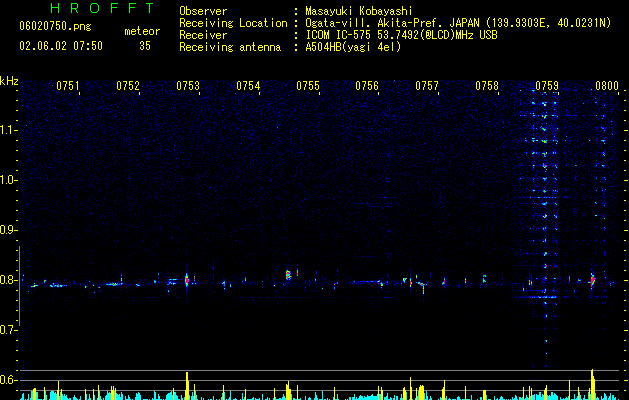Image resolution: width=629 pixels, height=400 pixels.
Task: Select the antenna value A504HB(yagi 4el)
Action: click(x=353, y=47)
